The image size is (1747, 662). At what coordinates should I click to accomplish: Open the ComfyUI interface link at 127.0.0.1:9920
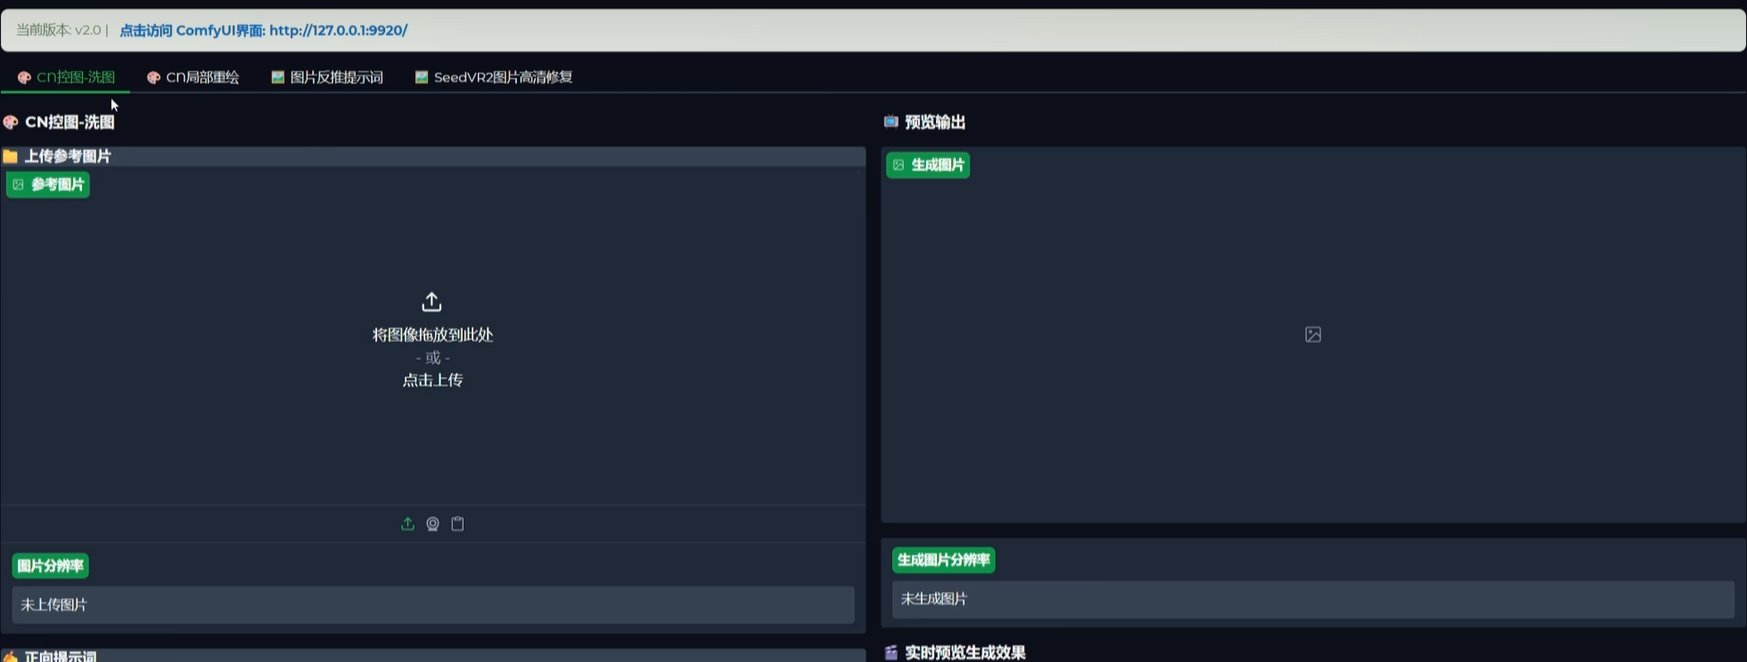pyautogui.click(x=263, y=30)
